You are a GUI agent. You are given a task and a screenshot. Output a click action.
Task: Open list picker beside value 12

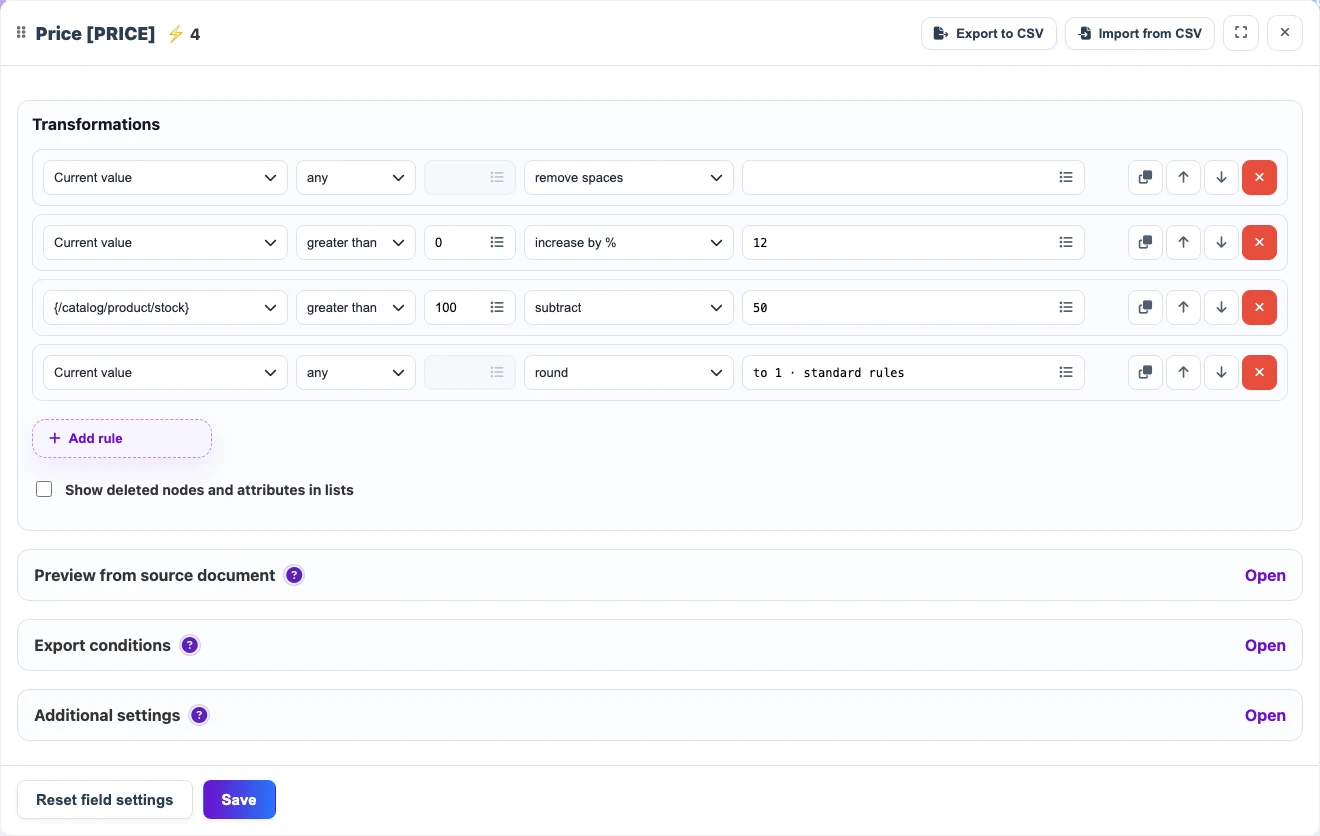coord(1066,242)
